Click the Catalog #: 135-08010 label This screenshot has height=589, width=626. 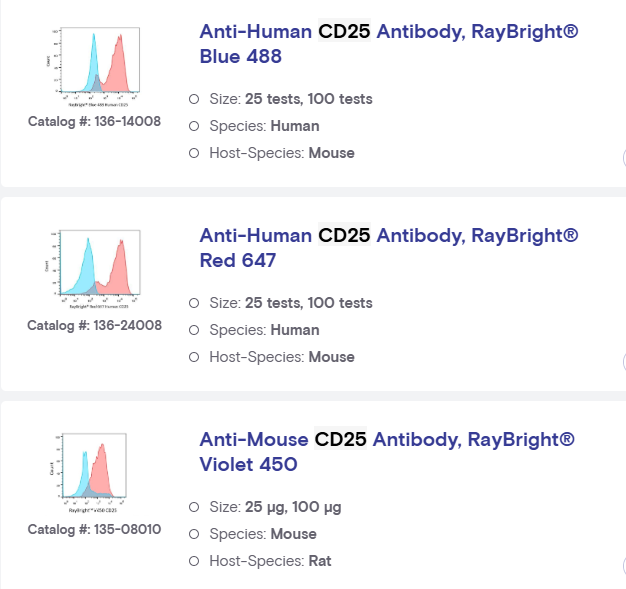coord(94,529)
